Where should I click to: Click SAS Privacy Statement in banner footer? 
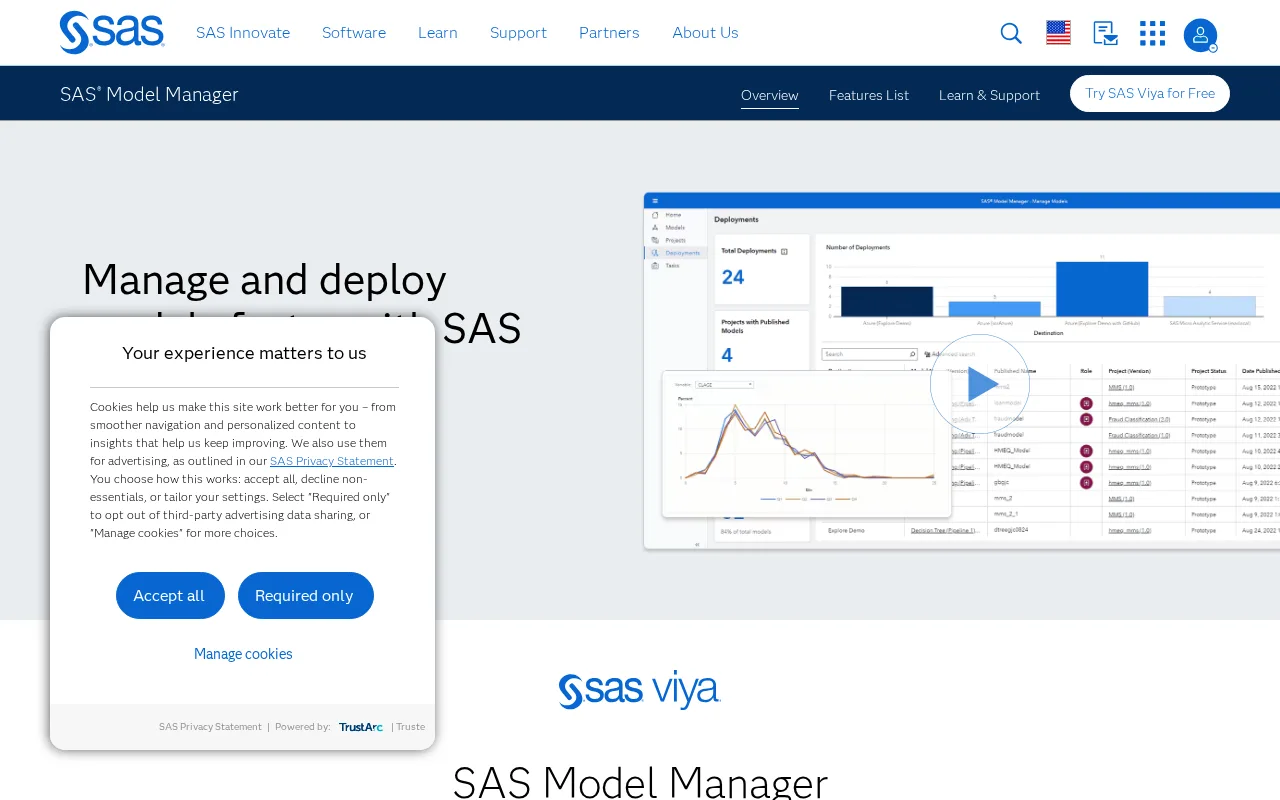pyautogui.click(x=210, y=727)
